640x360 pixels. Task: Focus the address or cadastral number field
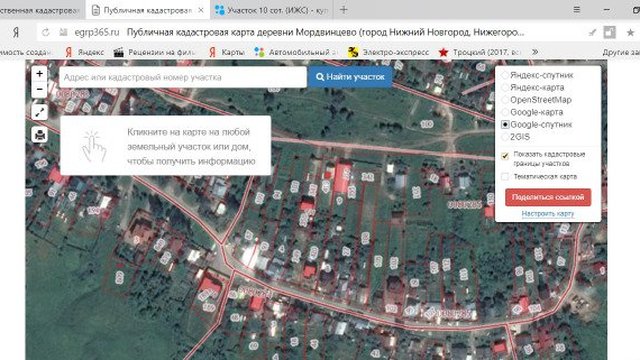pyautogui.click(x=183, y=77)
